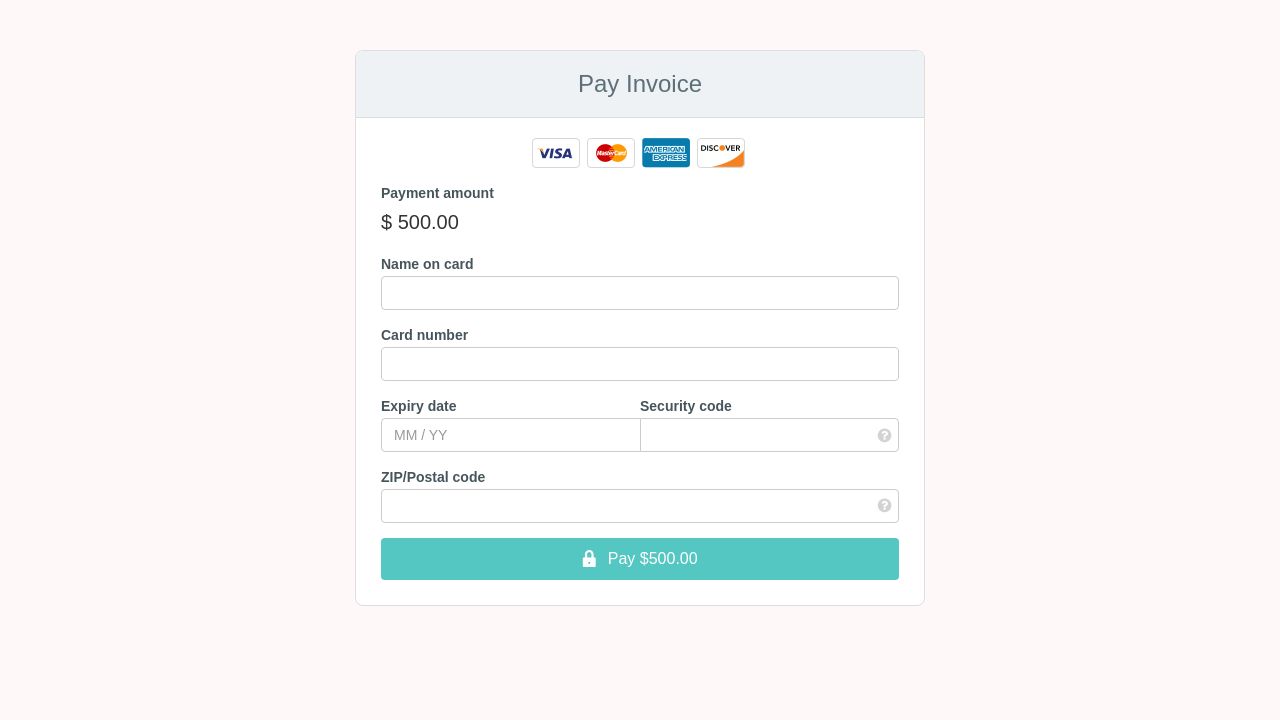Image resolution: width=1280 pixels, height=720 pixels.
Task: Click the lock icon on Pay button
Action: (x=589, y=559)
